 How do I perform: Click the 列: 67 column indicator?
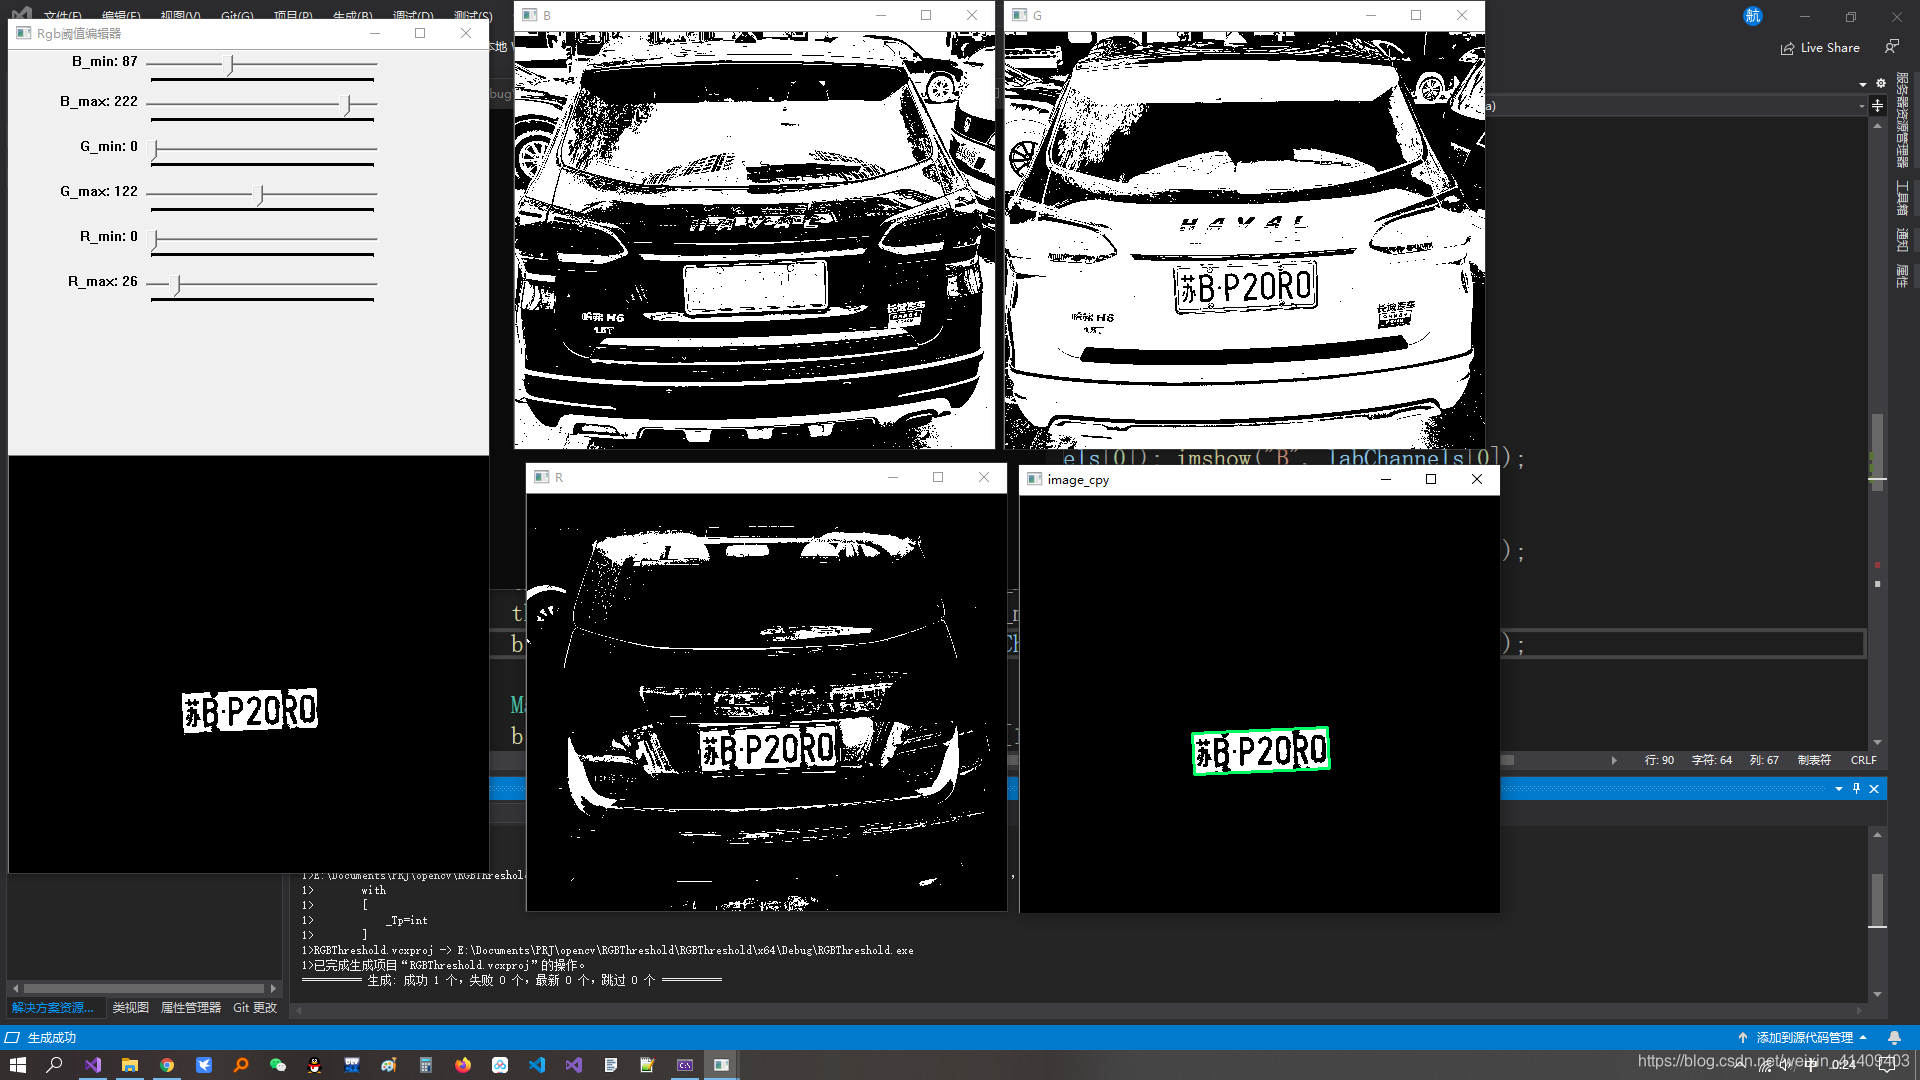click(1764, 761)
